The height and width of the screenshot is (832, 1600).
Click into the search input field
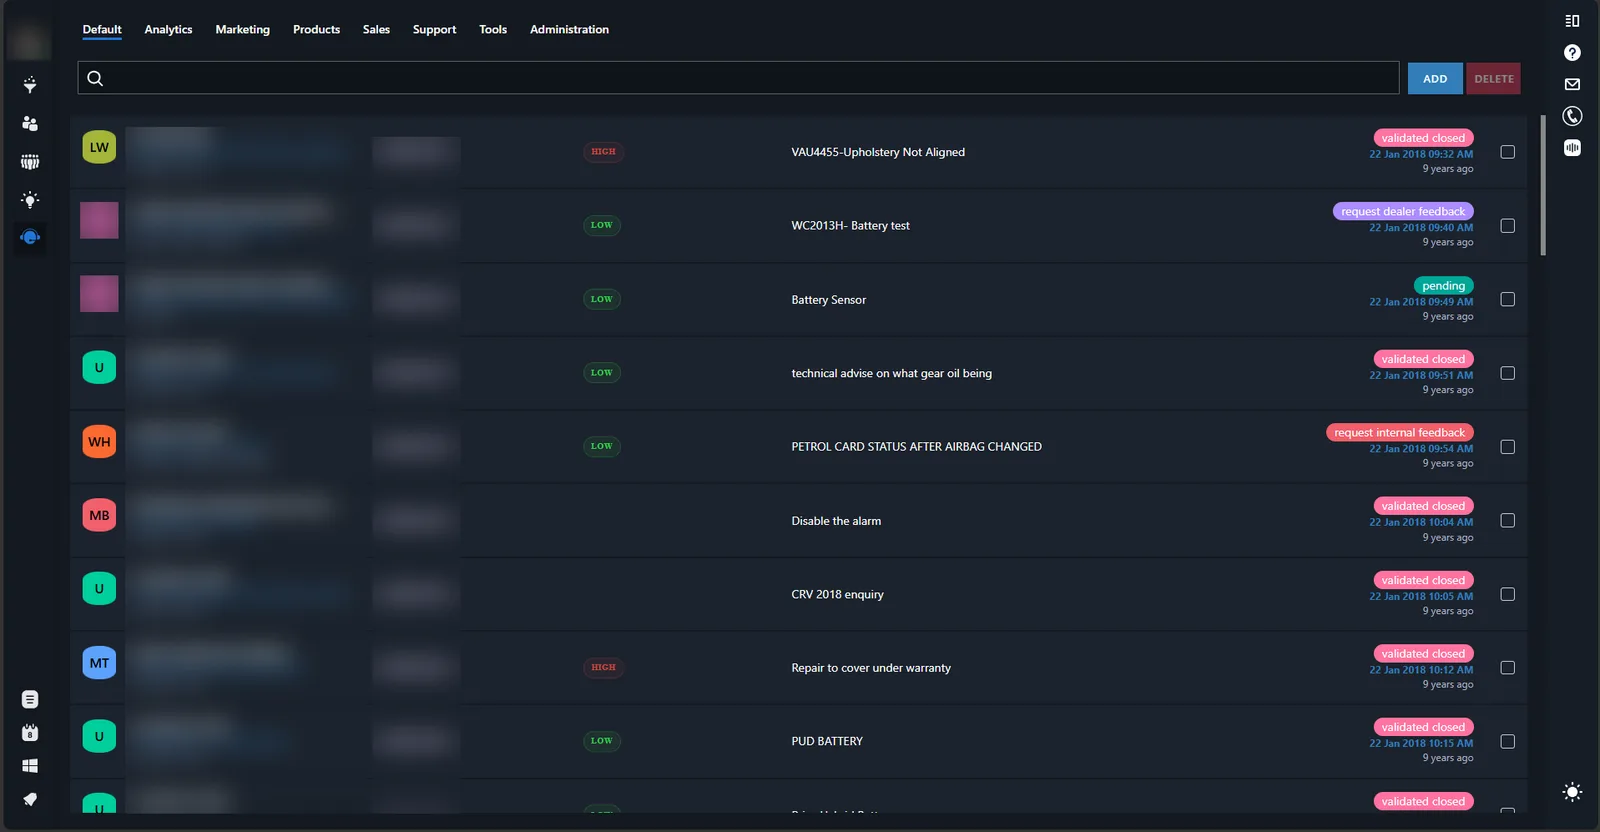point(738,78)
